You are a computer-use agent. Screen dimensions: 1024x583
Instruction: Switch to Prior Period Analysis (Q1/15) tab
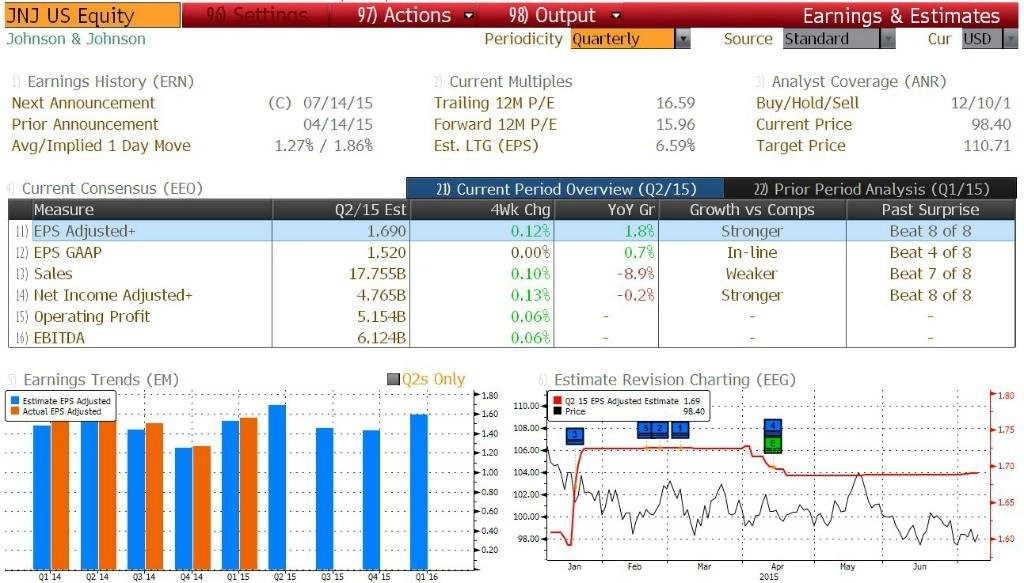pyautogui.click(x=871, y=189)
